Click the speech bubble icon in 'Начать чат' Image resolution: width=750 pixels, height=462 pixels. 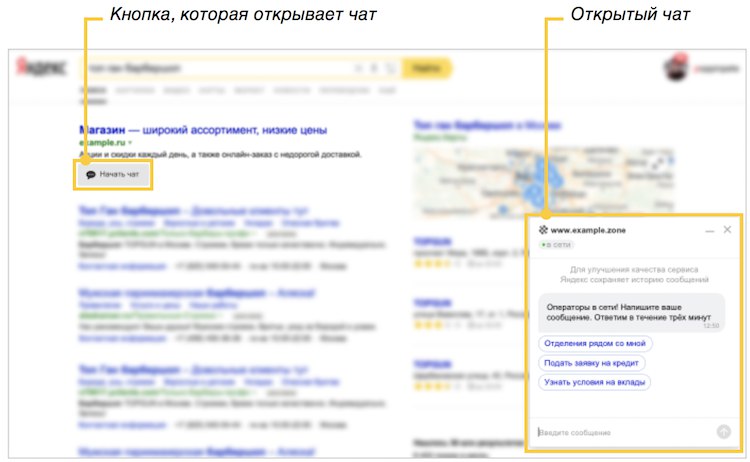pyautogui.click(x=90, y=175)
